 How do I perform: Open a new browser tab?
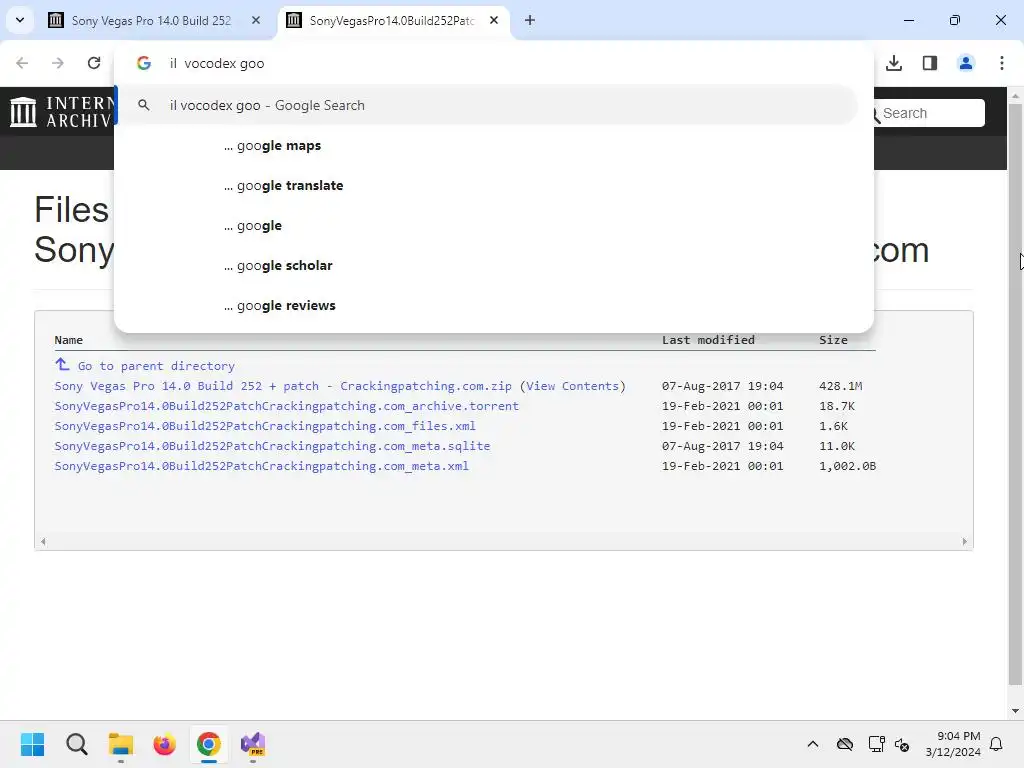click(530, 20)
